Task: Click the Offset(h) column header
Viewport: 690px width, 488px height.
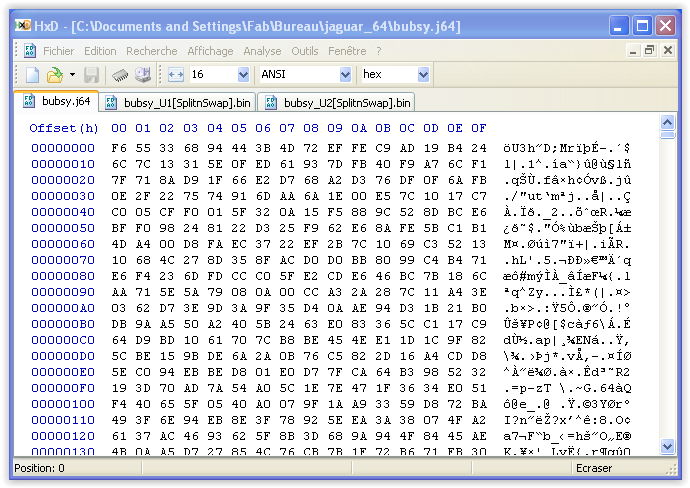Action: pyautogui.click(x=64, y=128)
